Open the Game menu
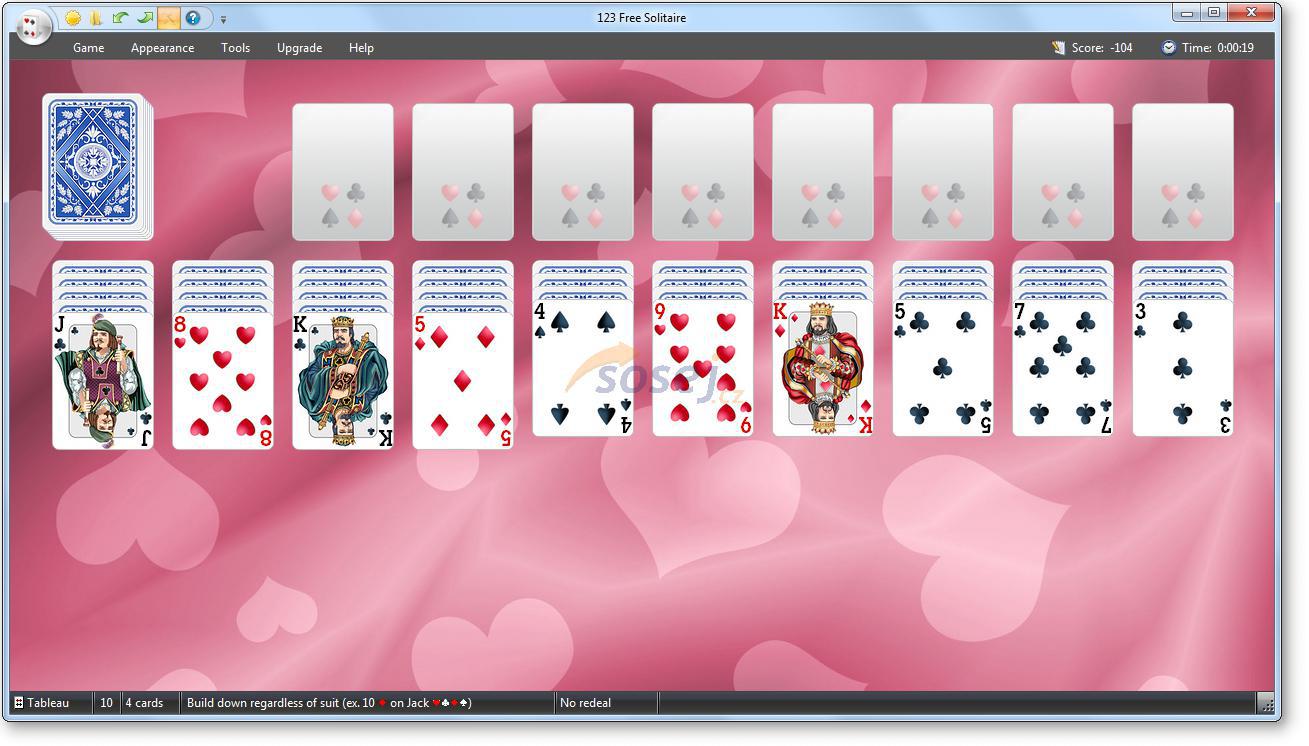The width and height of the screenshot is (1309, 746). [x=88, y=48]
